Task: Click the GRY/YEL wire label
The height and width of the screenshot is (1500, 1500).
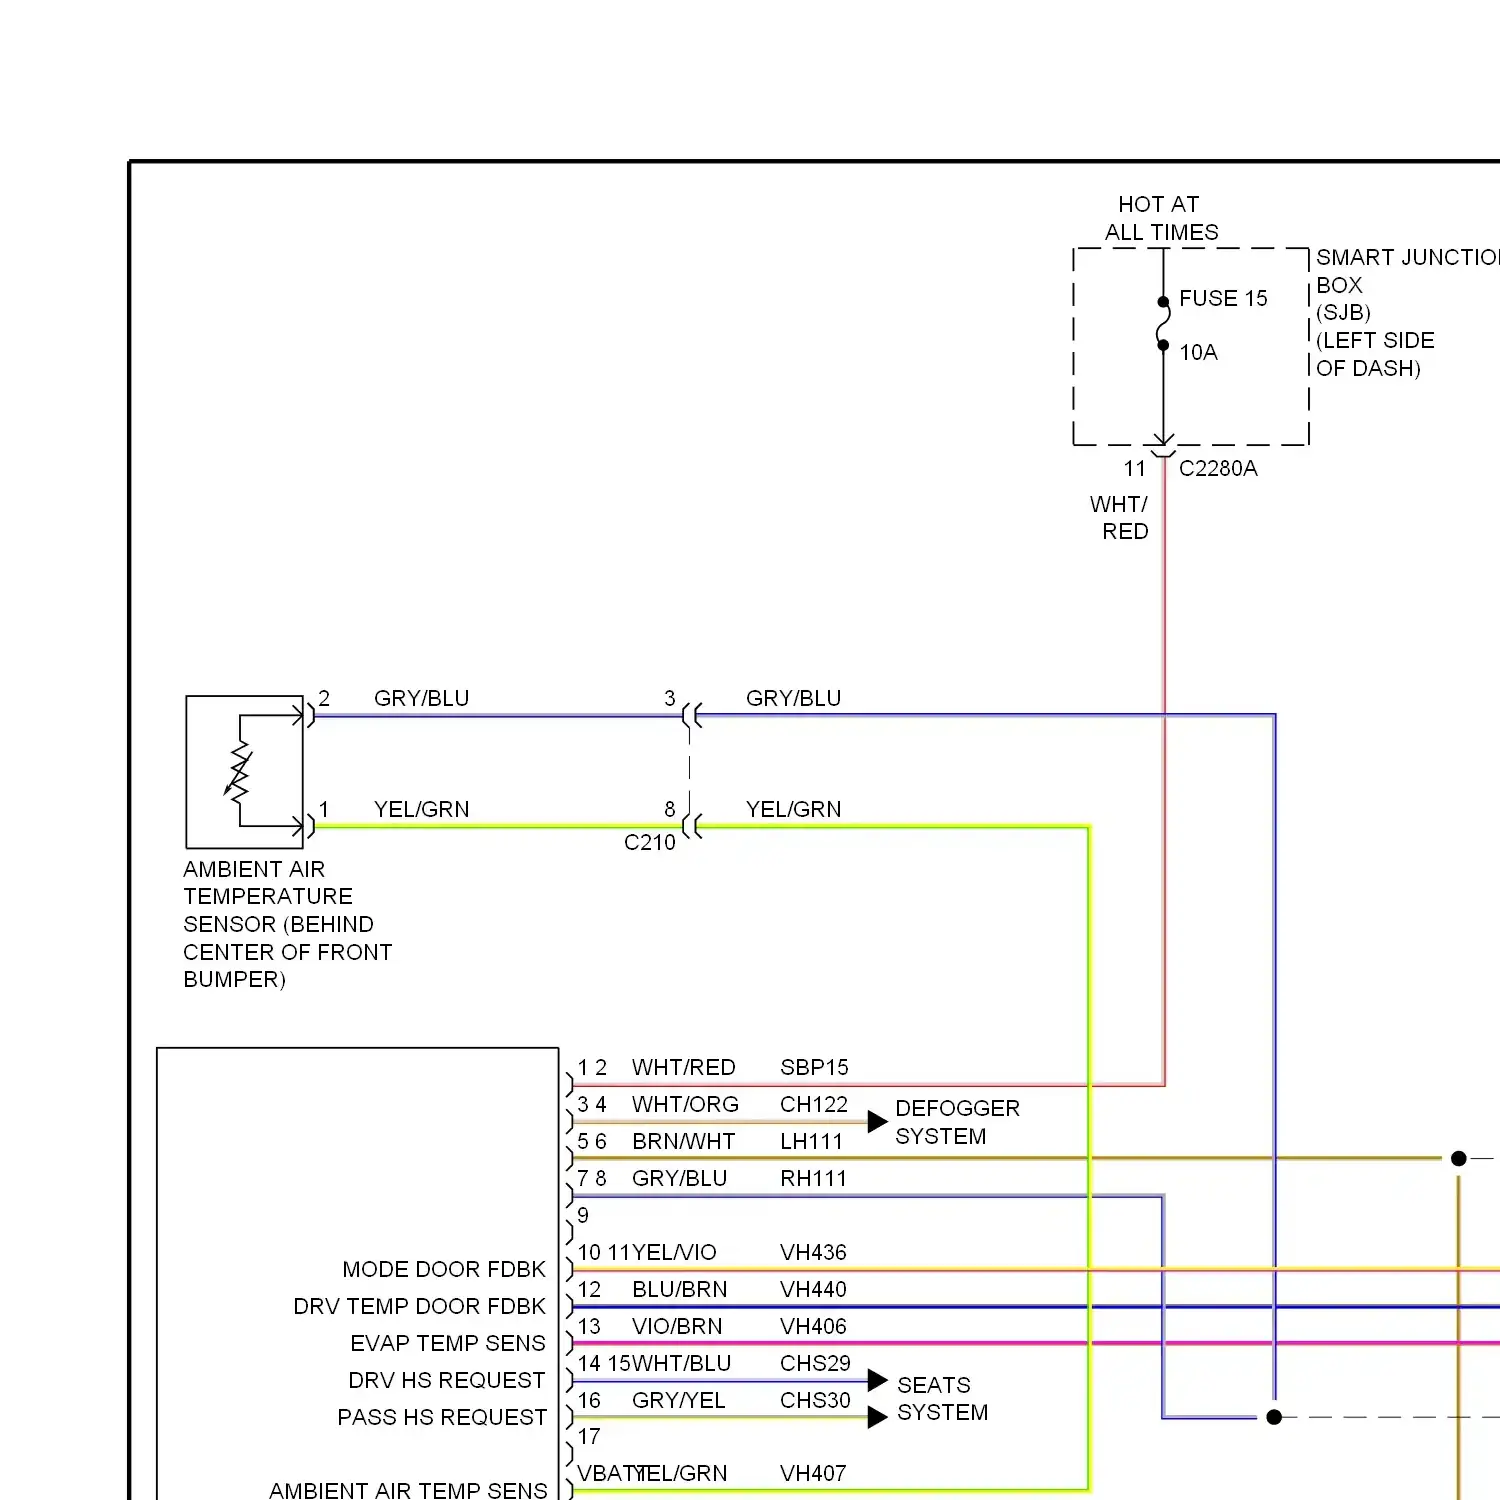Action: click(679, 1401)
